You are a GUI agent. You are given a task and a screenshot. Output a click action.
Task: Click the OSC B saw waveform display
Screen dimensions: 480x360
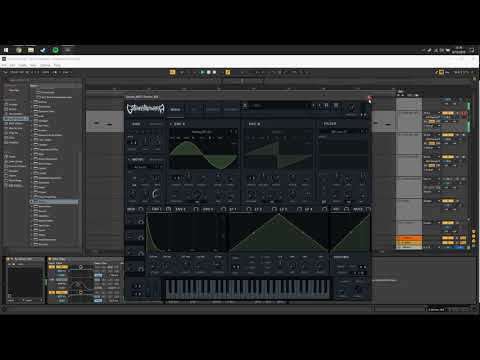click(x=278, y=155)
